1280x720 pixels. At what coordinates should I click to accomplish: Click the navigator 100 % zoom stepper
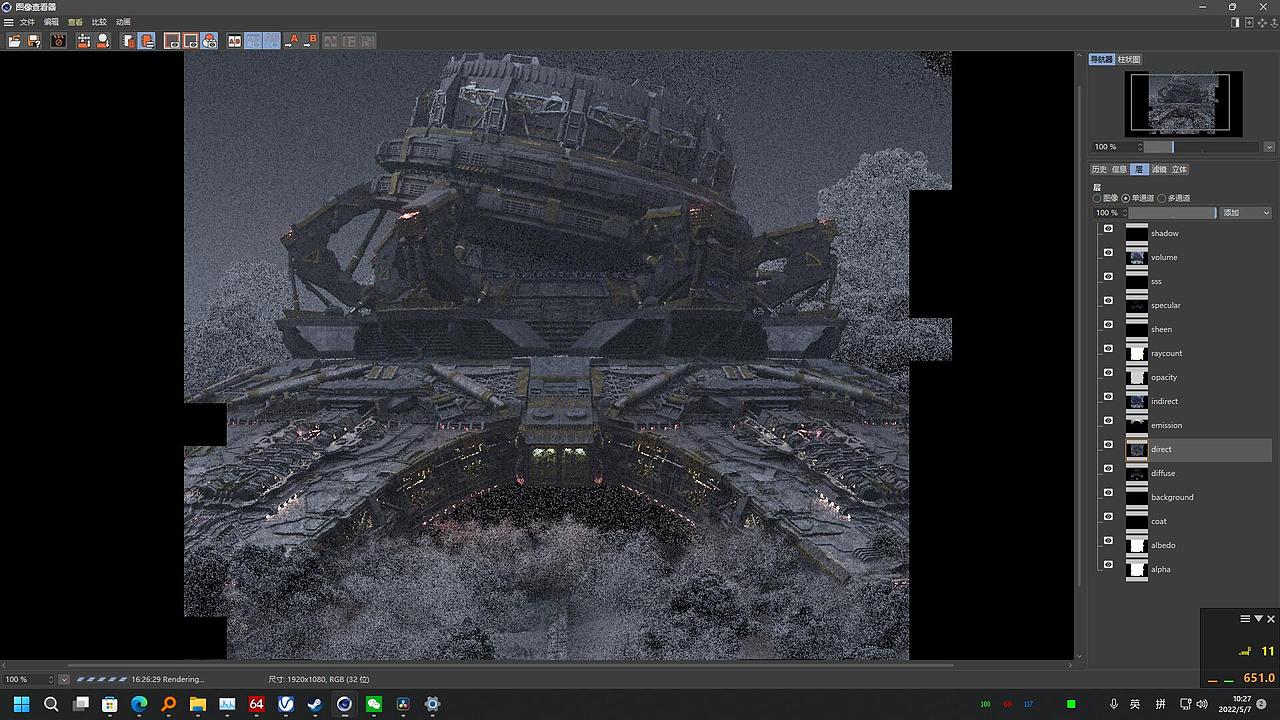point(1140,147)
